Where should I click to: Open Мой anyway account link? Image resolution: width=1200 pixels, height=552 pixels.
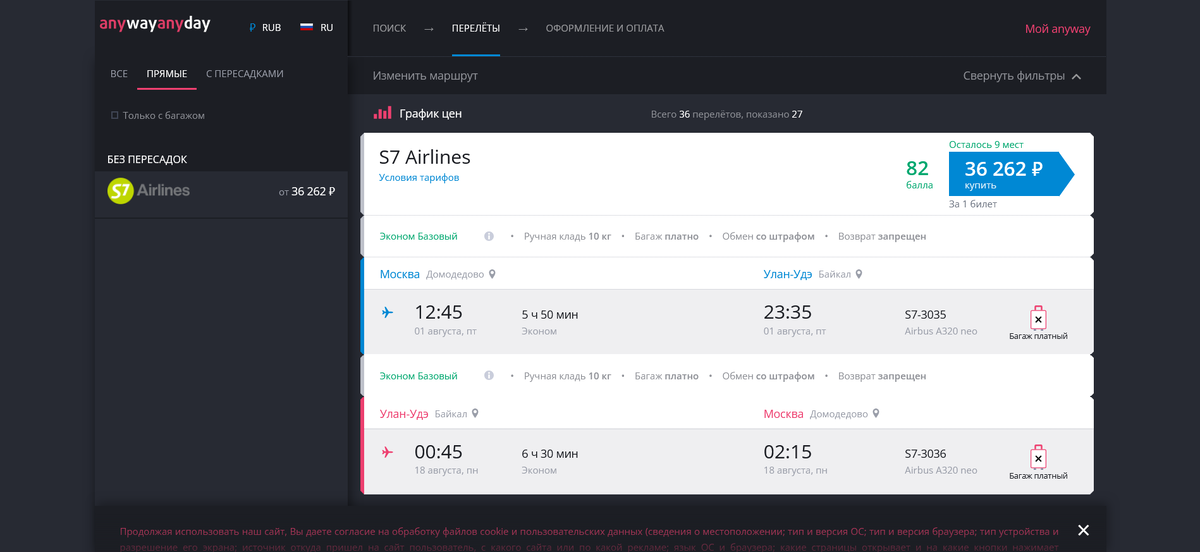click(x=1057, y=29)
